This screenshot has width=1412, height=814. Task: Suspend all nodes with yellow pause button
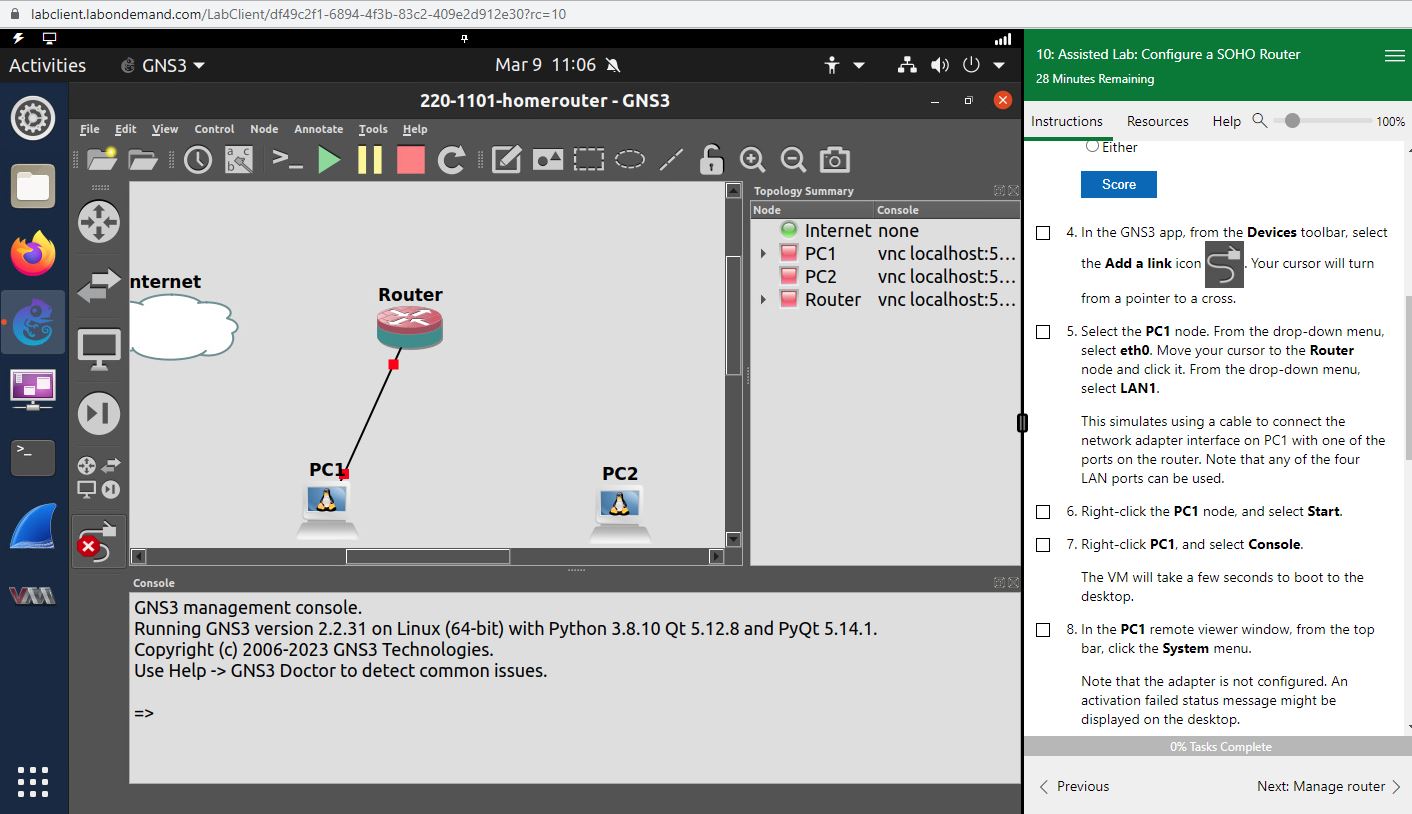[370, 160]
